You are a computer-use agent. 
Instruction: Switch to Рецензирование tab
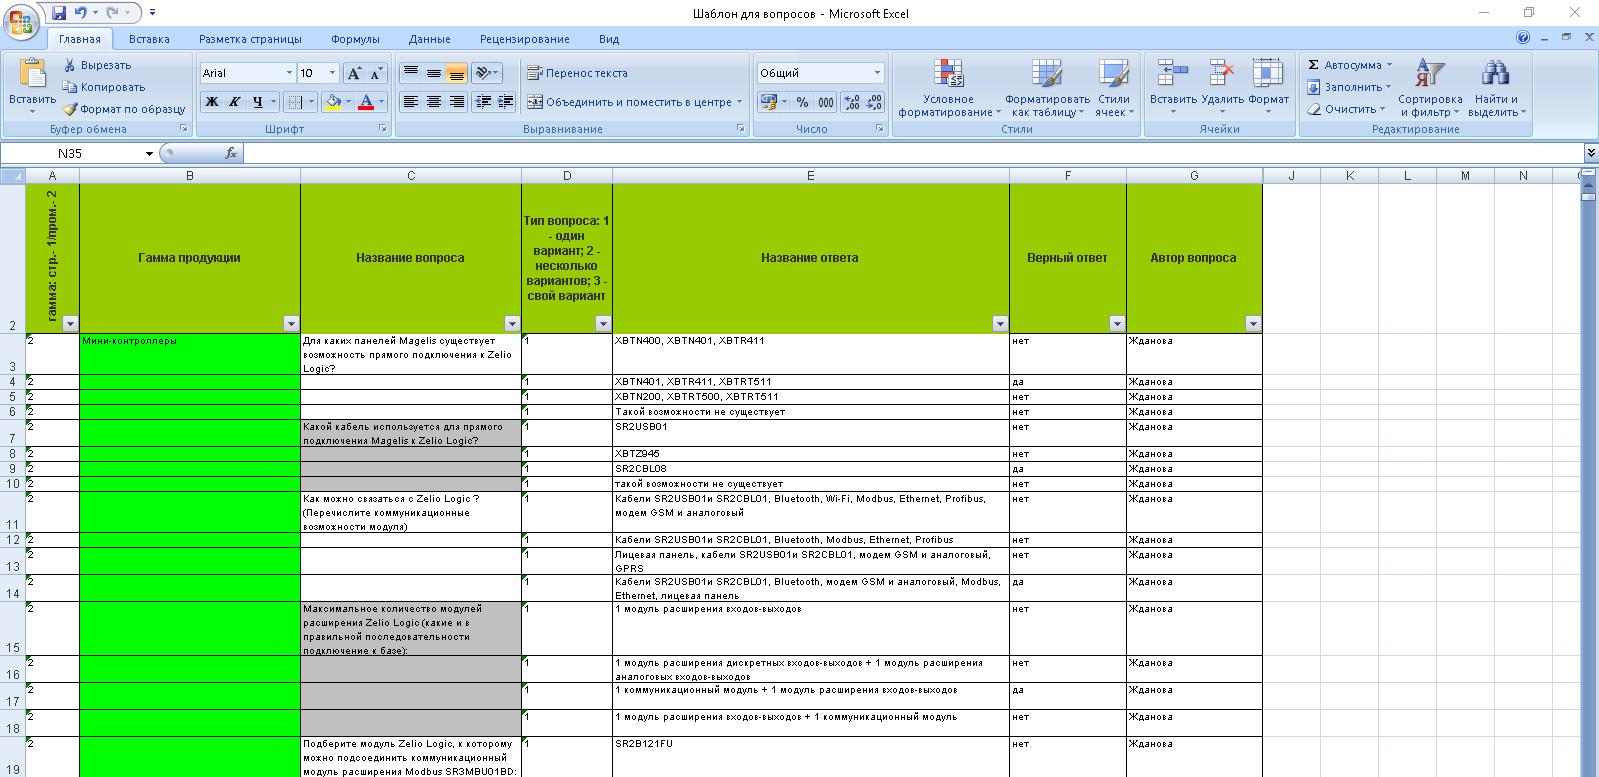524,39
